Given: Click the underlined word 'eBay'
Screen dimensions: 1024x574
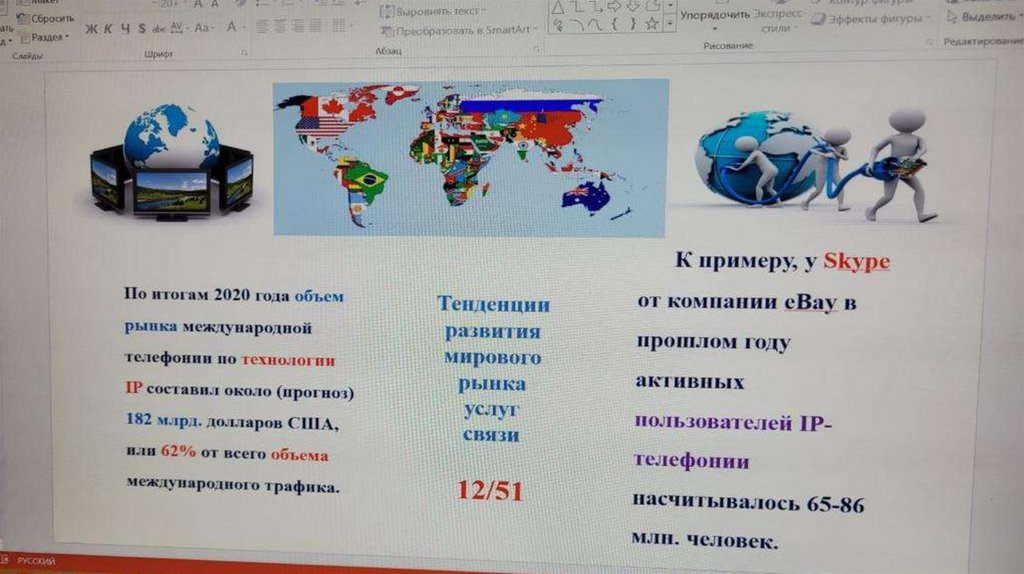Looking at the screenshot, I should [810, 302].
